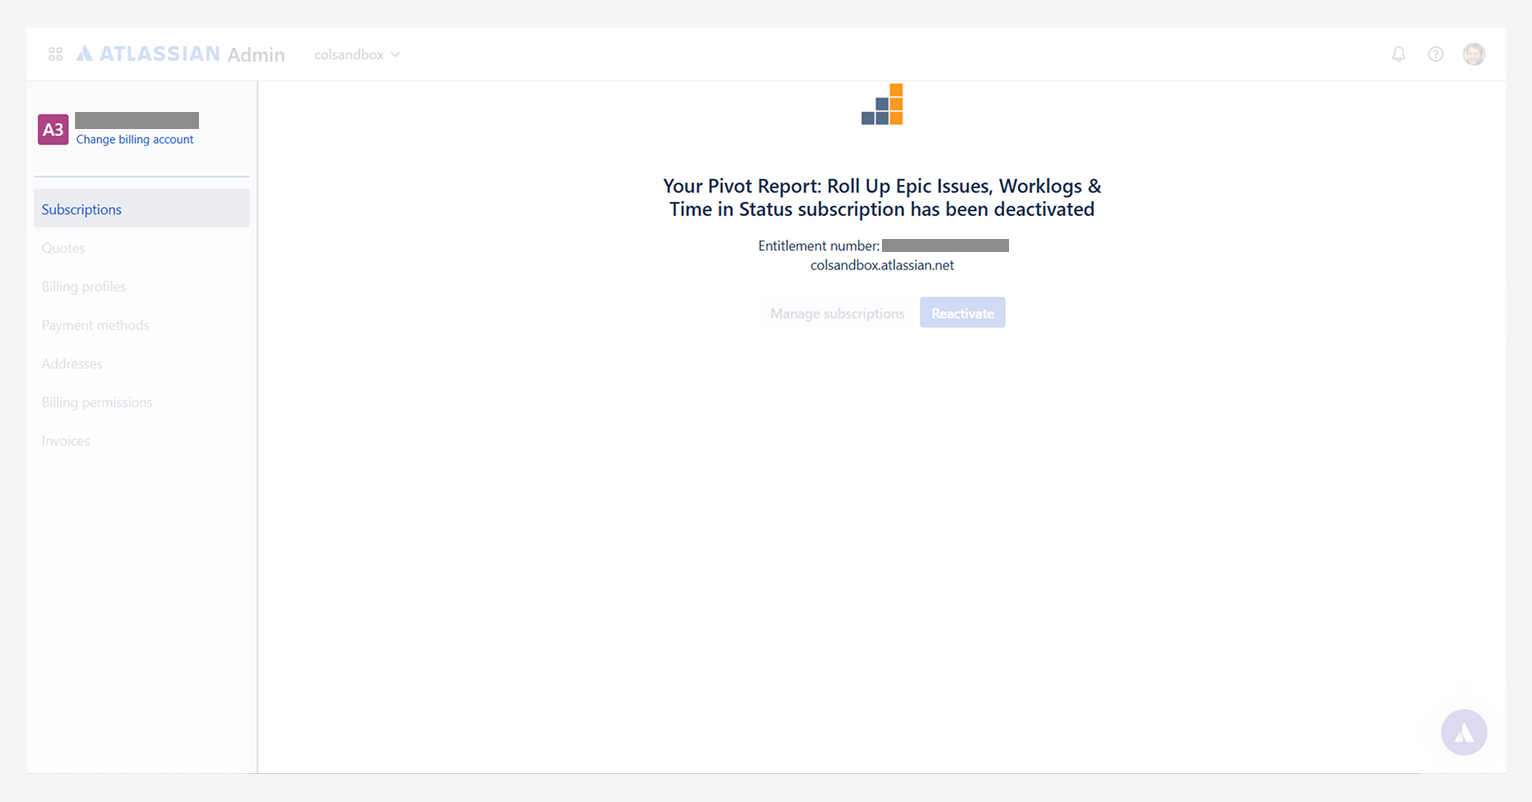Click the Pivot Report app logo
Screen dimensions: 1532x802
(x=882, y=105)
